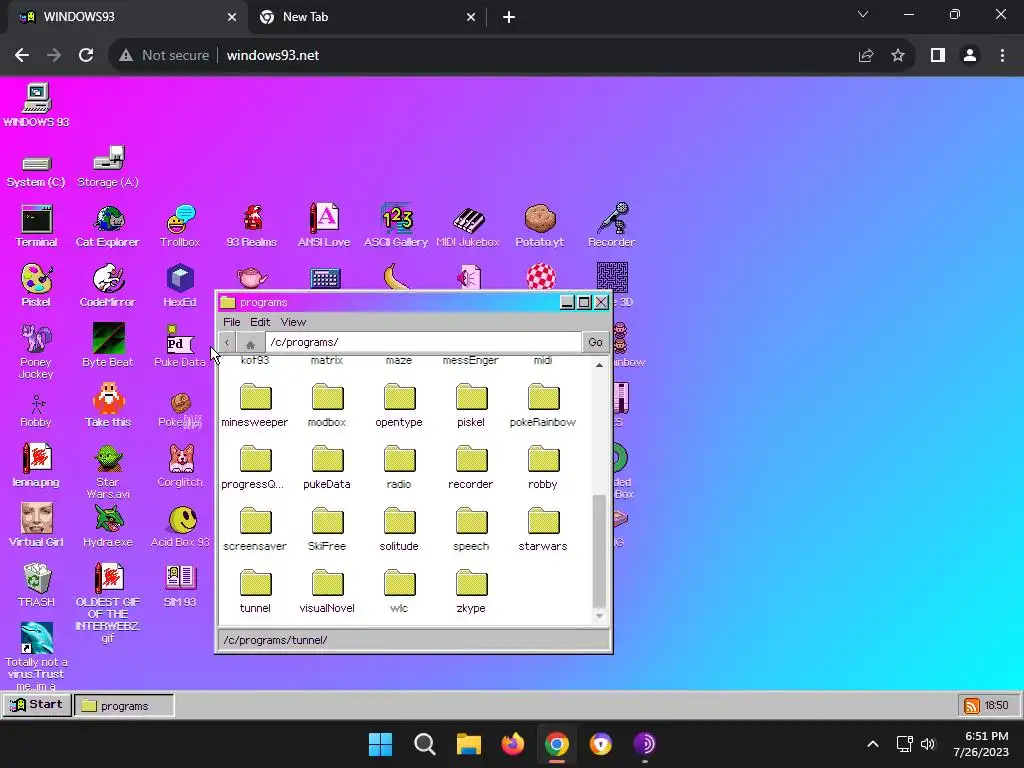Image resolution: width=1024 pixels, height=768 pixels.
Task: Open the Edit menu in programs window
Action: (x=260, y=322)
